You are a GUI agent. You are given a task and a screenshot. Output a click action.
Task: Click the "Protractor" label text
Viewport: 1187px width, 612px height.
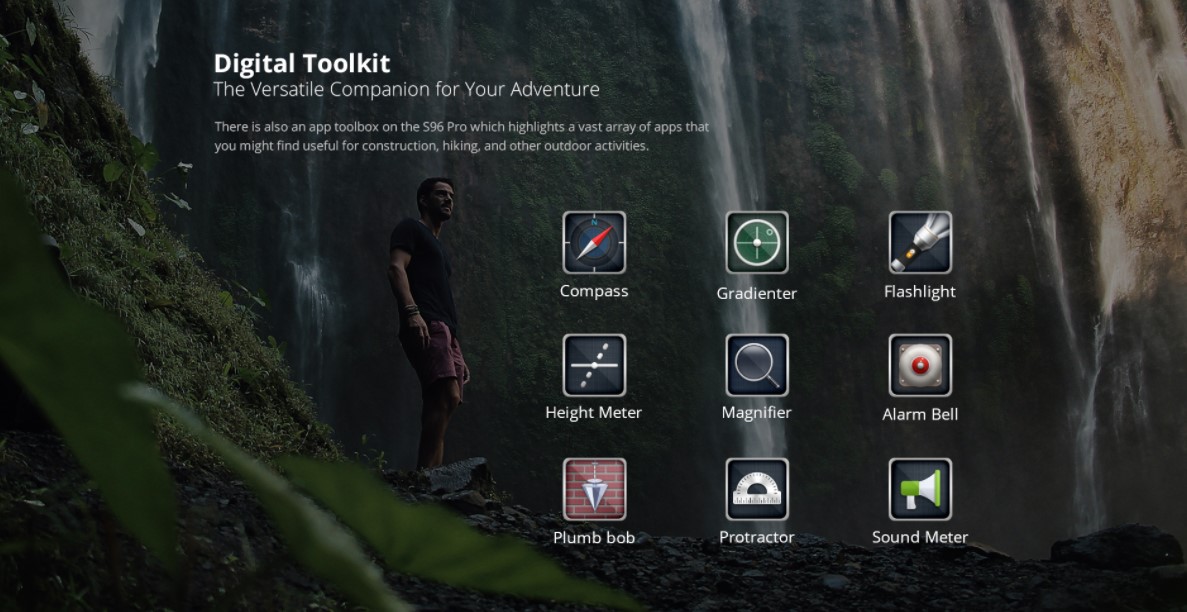point(757,538)
